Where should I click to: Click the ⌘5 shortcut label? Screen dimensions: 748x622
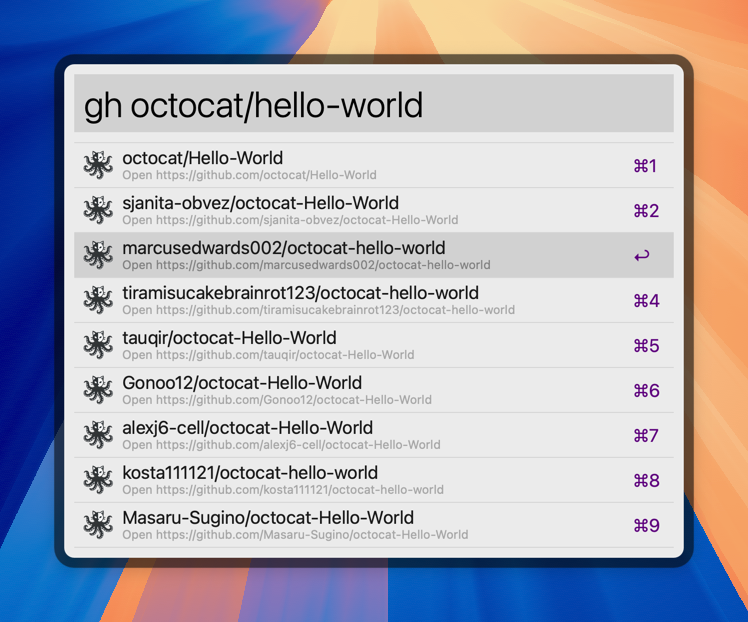[x=646, y=346]
